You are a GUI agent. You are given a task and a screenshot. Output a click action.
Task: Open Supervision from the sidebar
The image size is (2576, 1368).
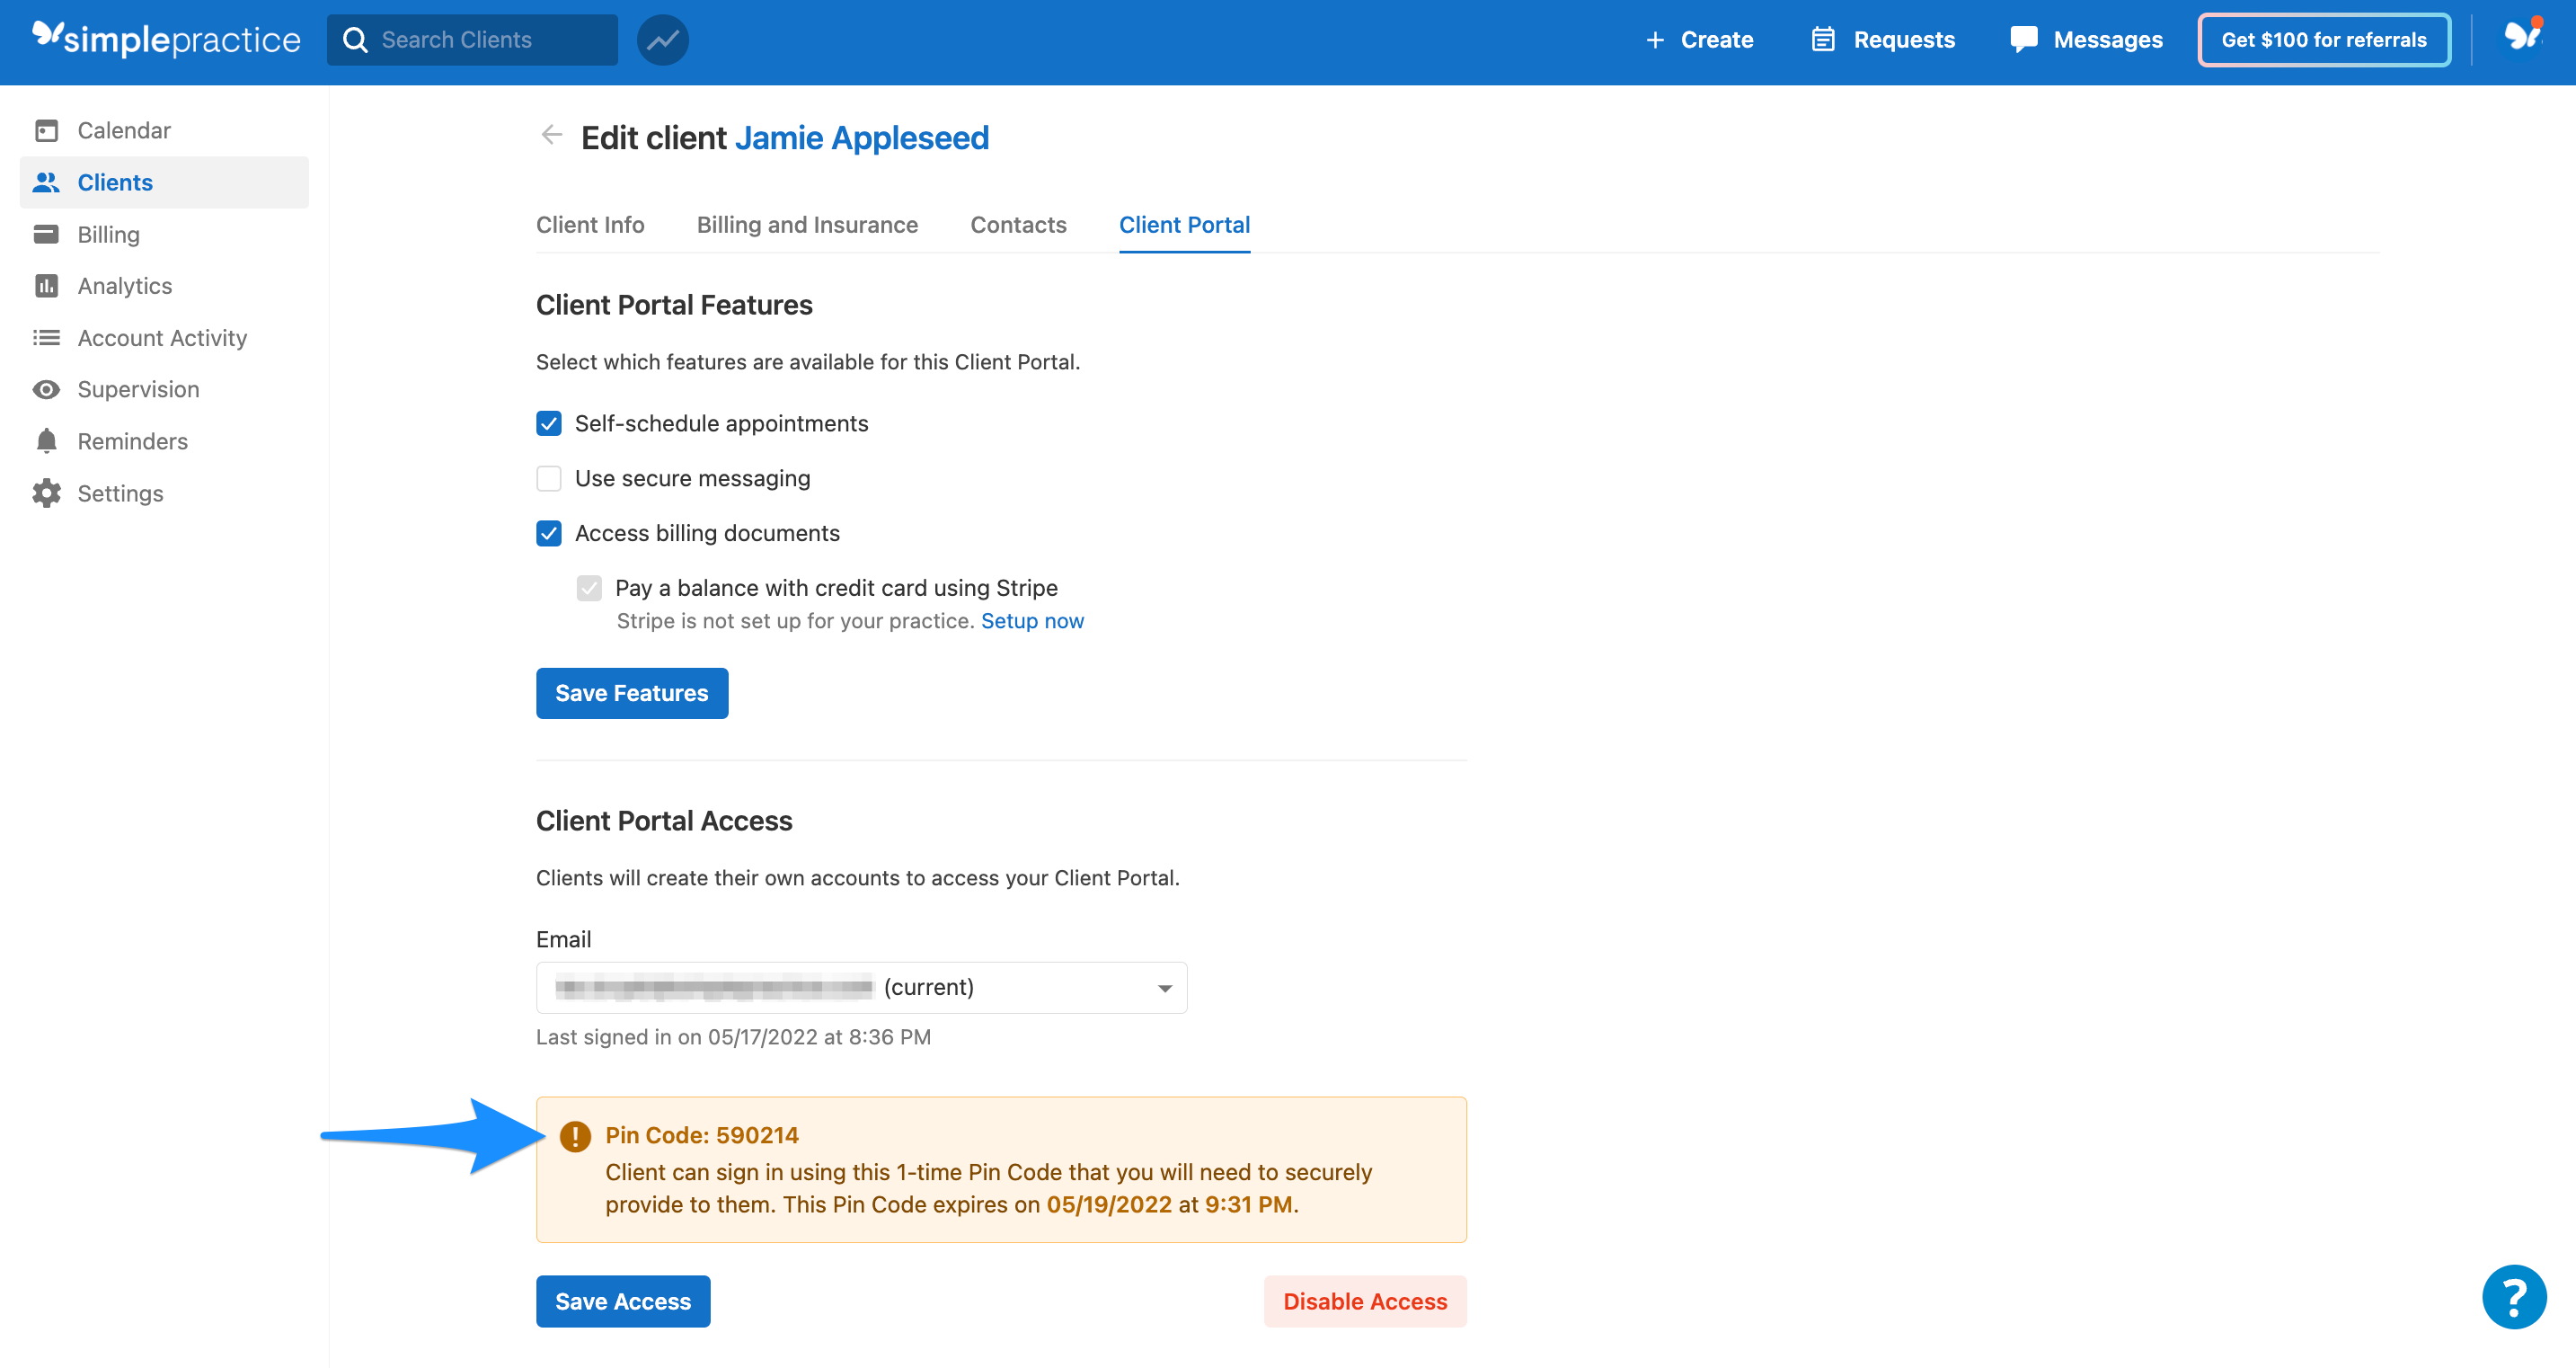pos(139,389)
